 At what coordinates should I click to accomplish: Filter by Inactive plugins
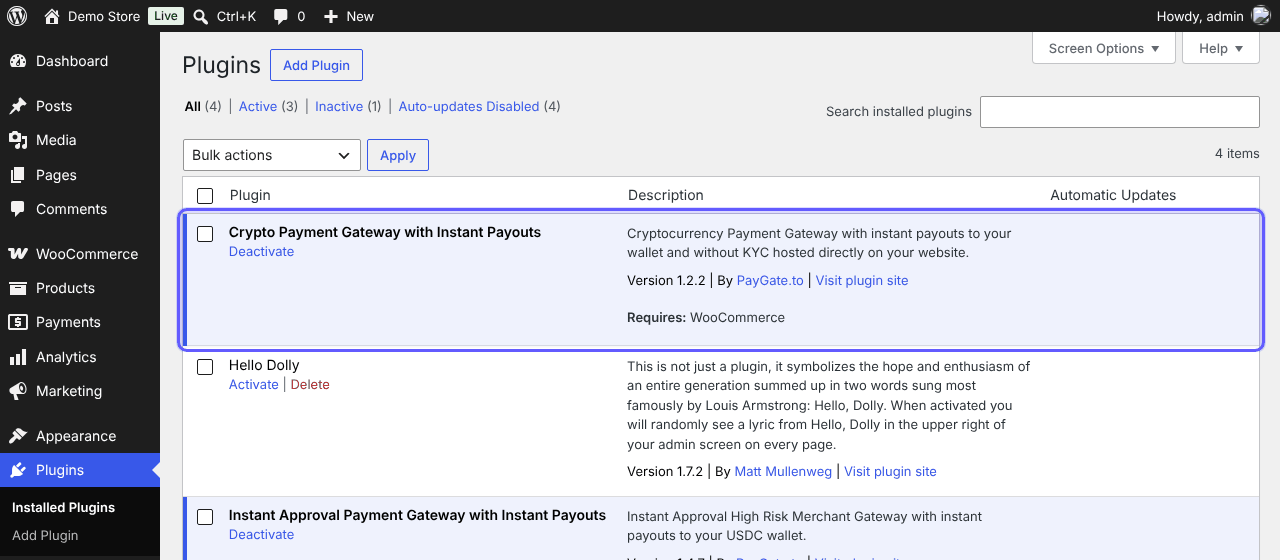[339, 106]
